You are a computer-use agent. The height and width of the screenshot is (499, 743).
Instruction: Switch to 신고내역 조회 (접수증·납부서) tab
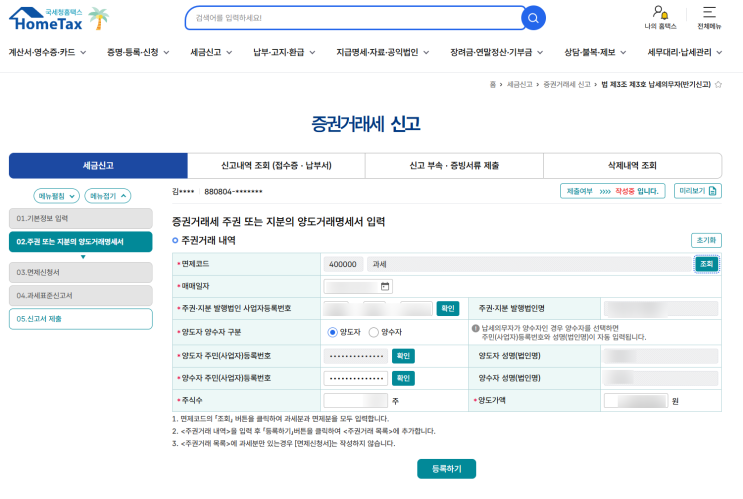[276, 165]
